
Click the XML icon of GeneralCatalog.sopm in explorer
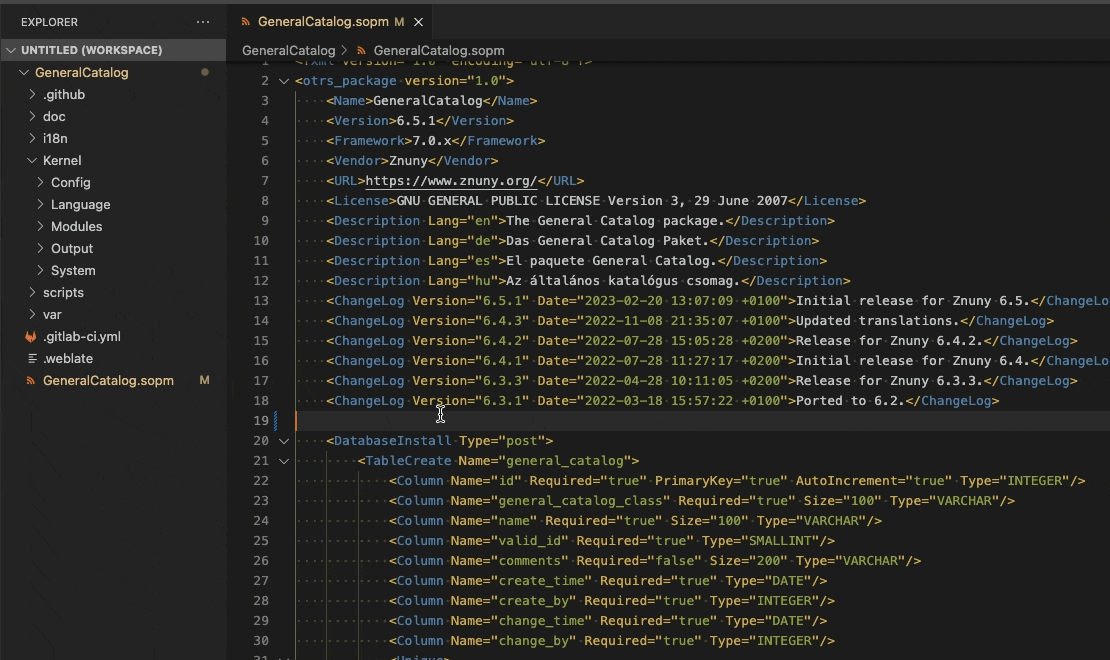click(31, 381)
